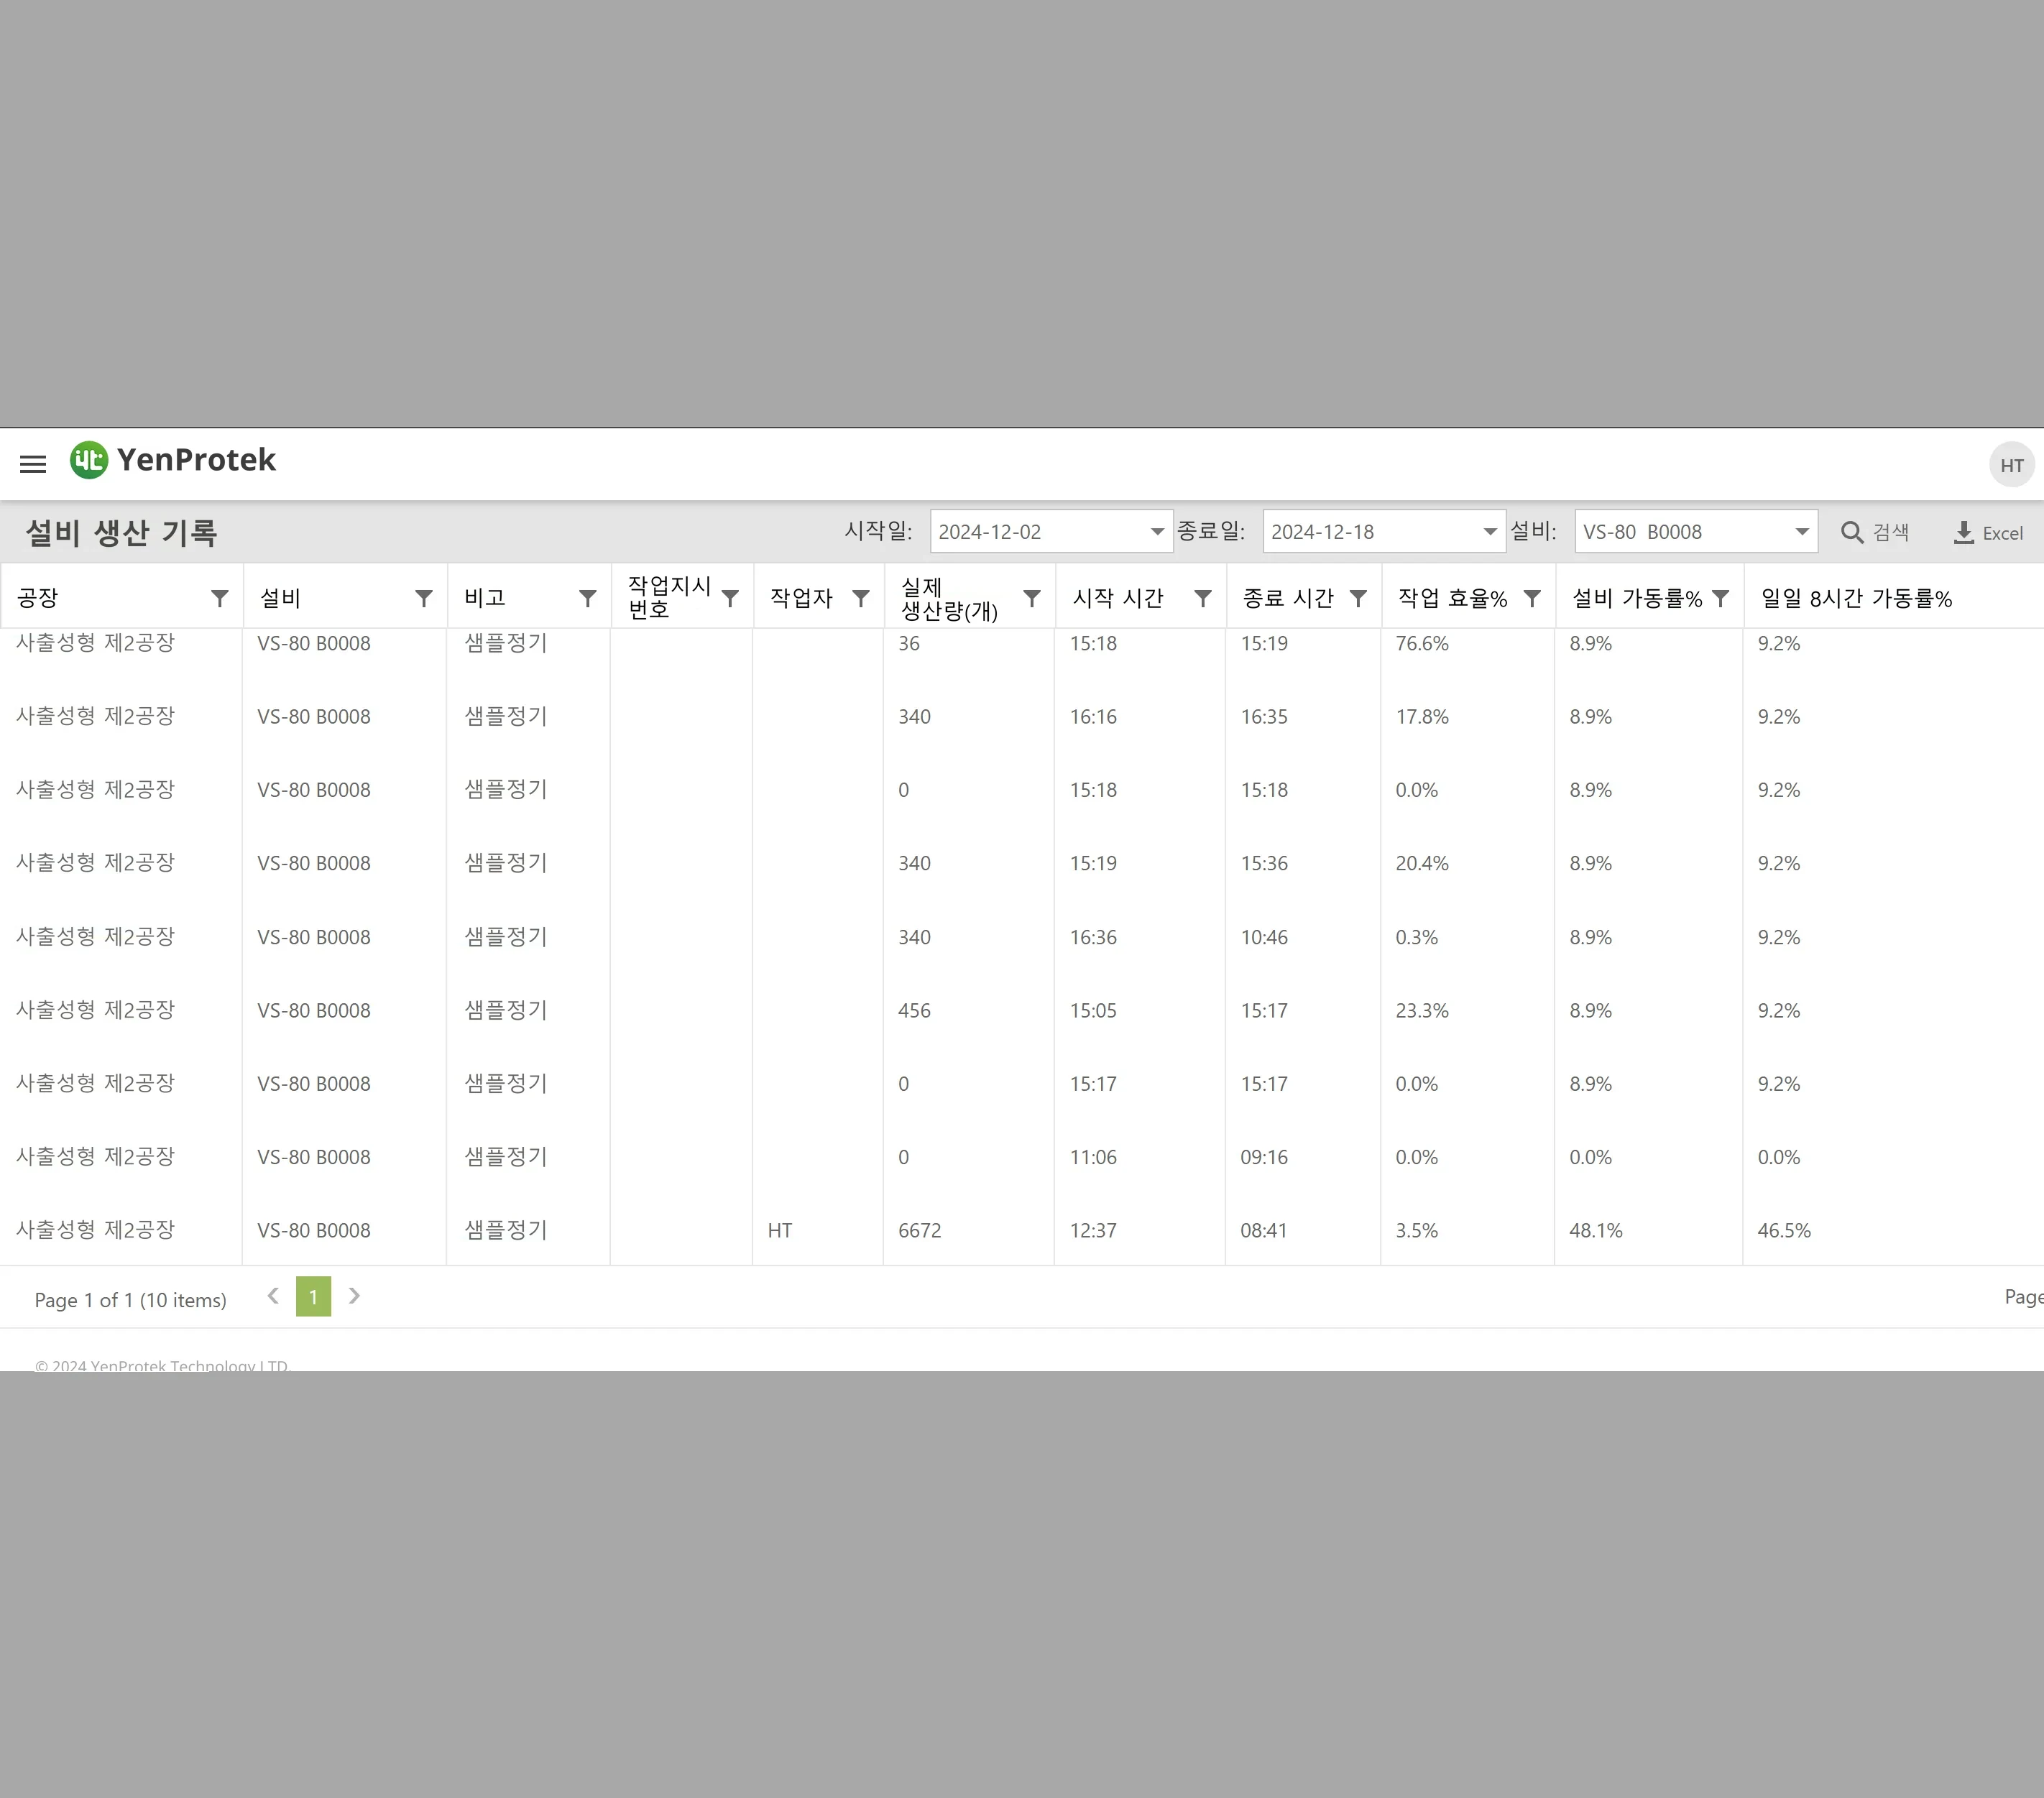This screenshot has width=2044, height=1798.
Task: Click production quantity cell 36
Action: click(909, 644)
